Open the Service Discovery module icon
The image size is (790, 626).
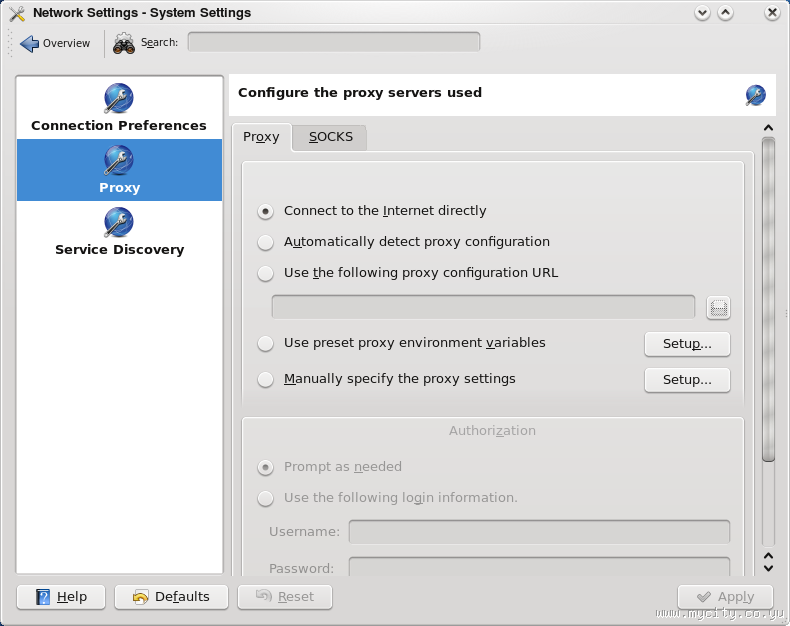tap(119, 222)
